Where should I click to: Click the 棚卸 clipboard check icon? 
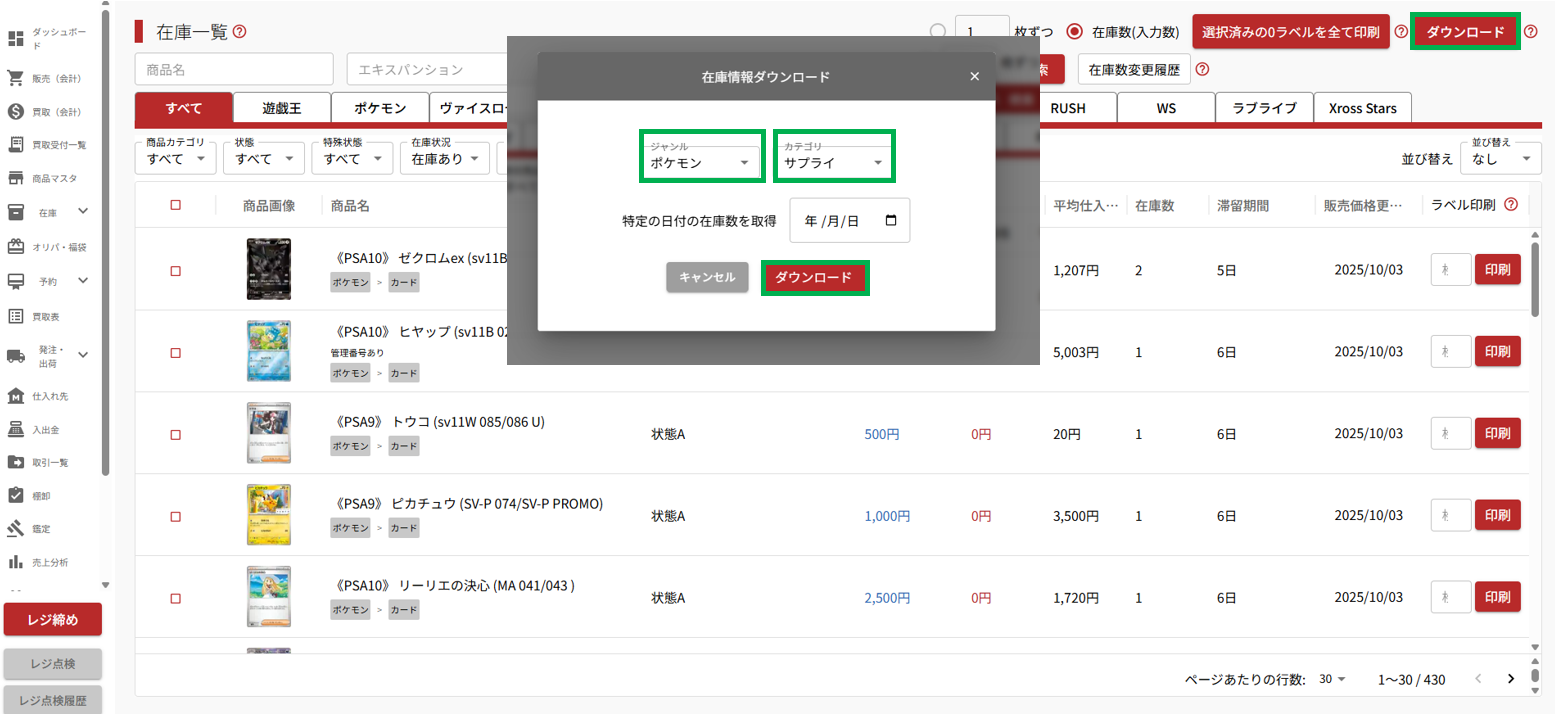(15, 495)
